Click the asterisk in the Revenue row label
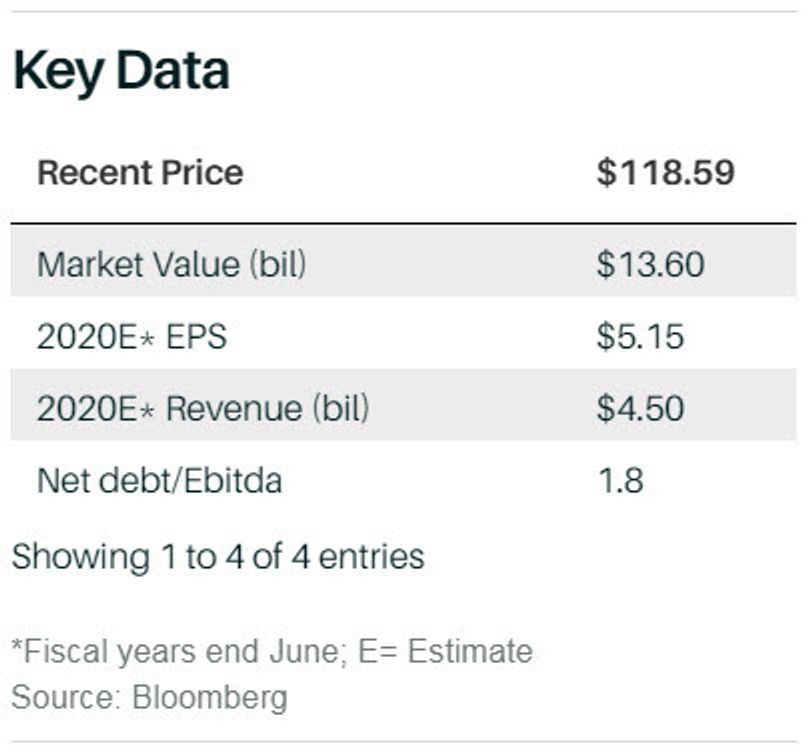 153,408
